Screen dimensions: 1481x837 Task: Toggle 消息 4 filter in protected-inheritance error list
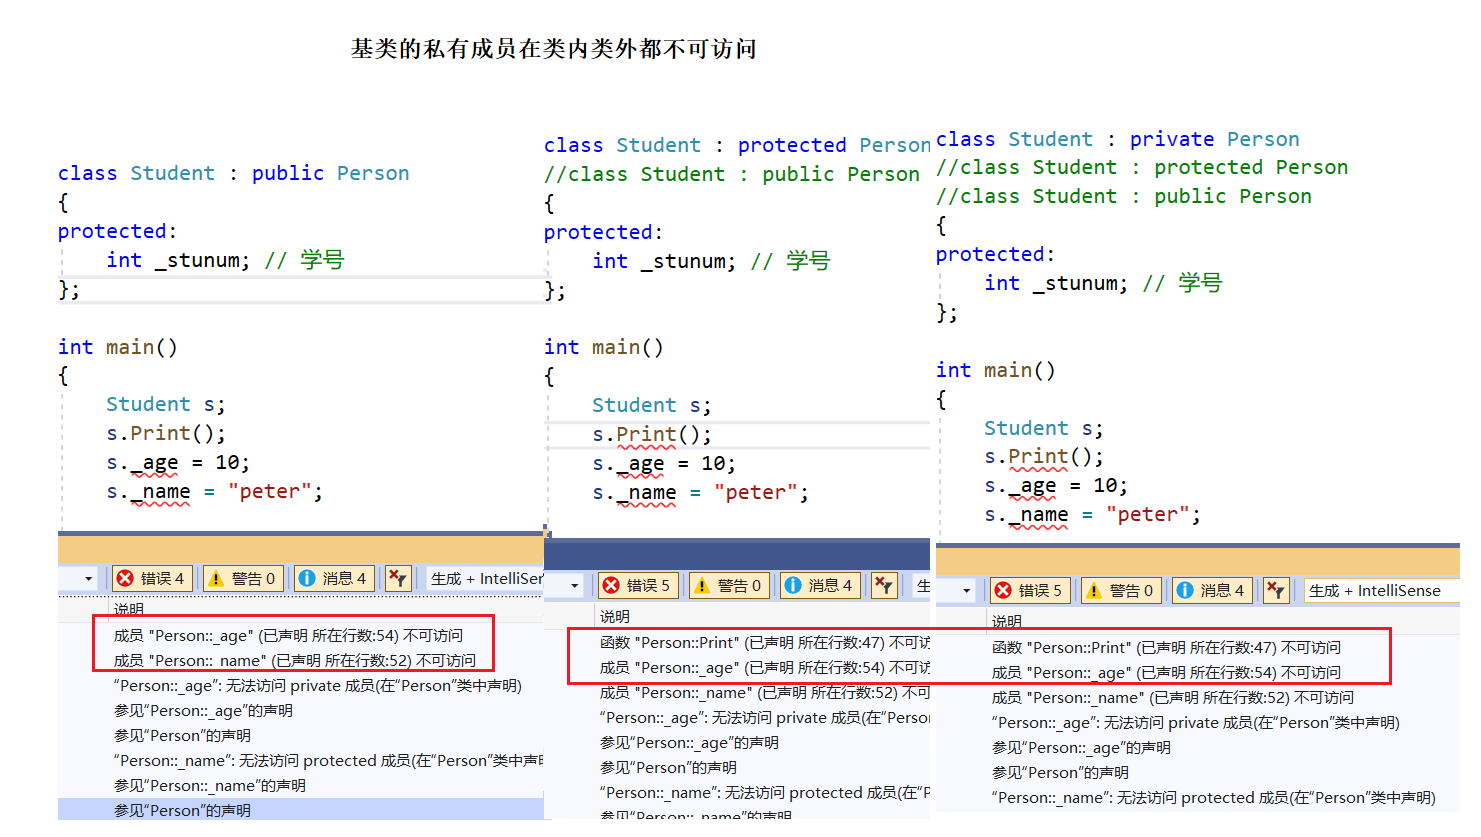(x=820, y=585)
